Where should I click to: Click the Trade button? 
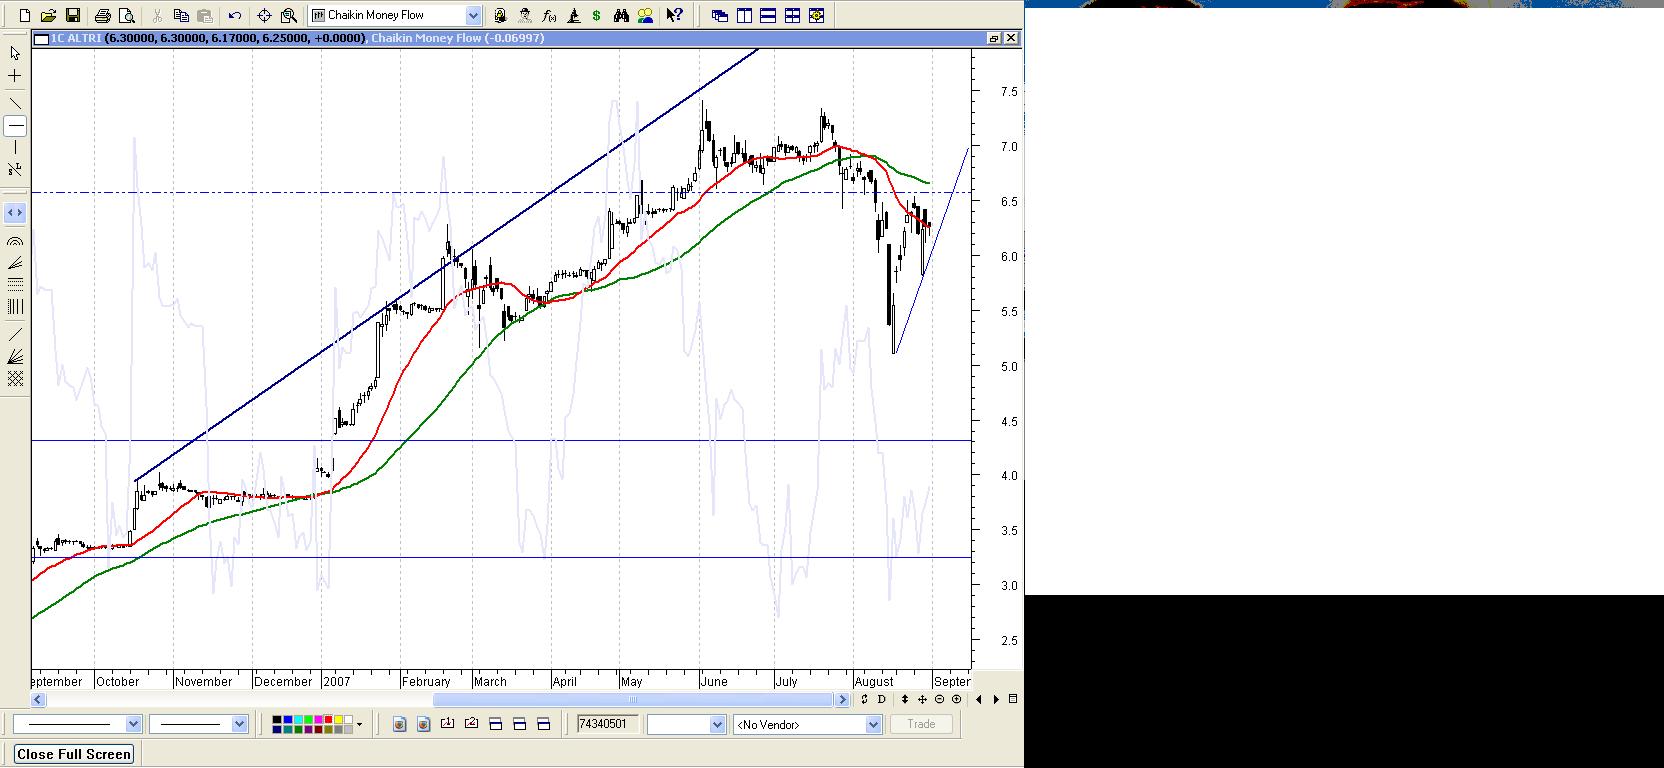click(921, 724)
